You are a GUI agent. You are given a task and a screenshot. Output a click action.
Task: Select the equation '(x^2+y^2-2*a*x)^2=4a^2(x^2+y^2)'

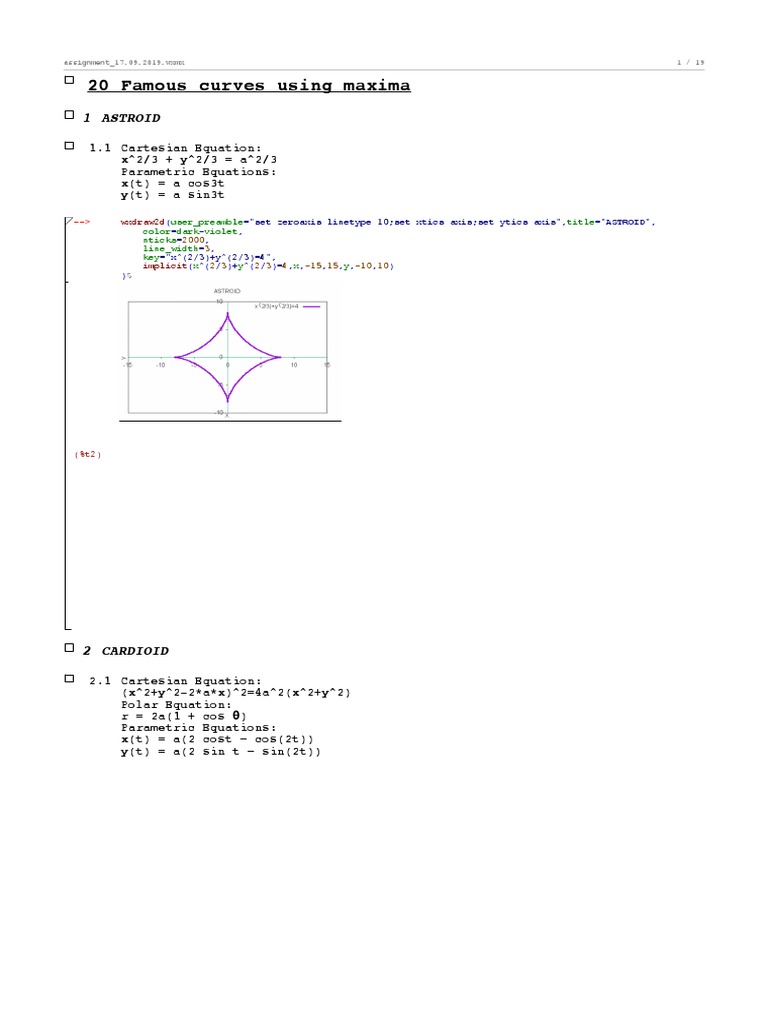click(236, 693)
